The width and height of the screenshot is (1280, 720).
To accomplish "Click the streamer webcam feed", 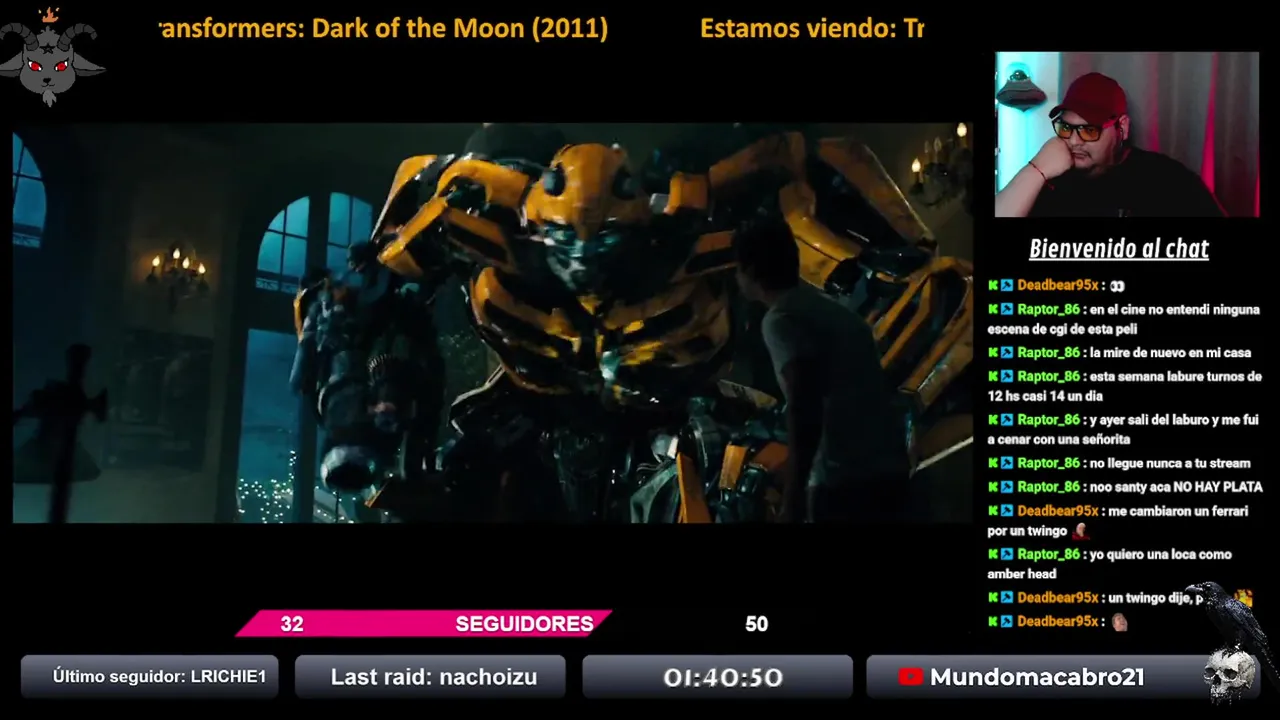I will click(1127, 134).
